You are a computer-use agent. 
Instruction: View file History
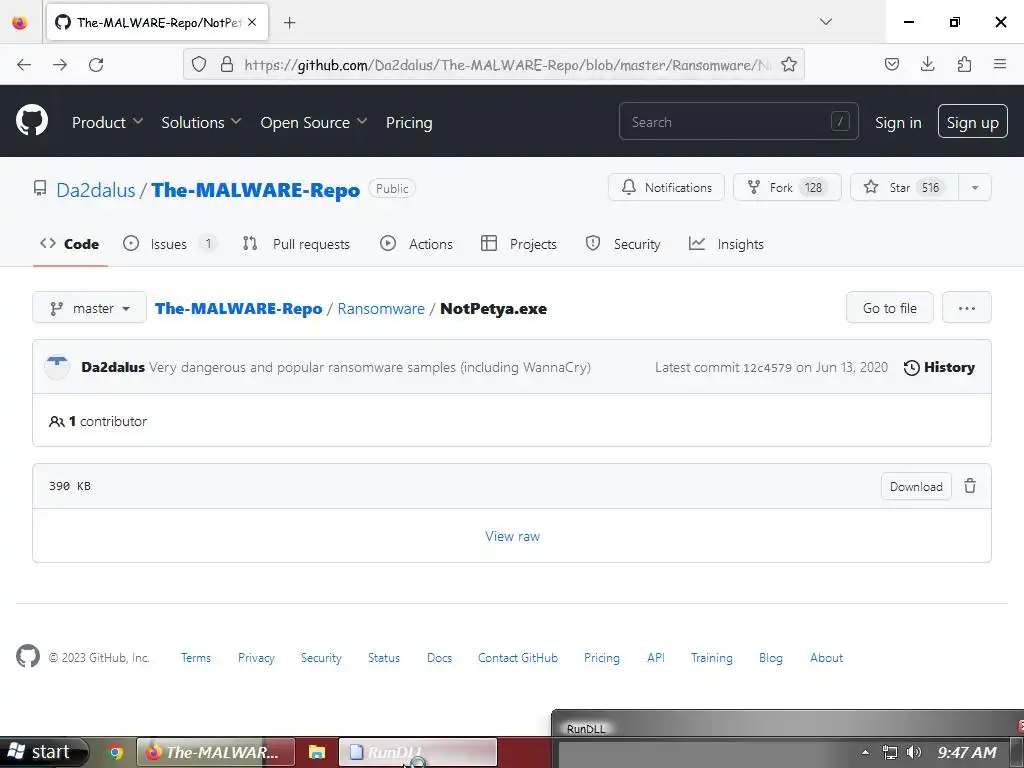point(939,367)
